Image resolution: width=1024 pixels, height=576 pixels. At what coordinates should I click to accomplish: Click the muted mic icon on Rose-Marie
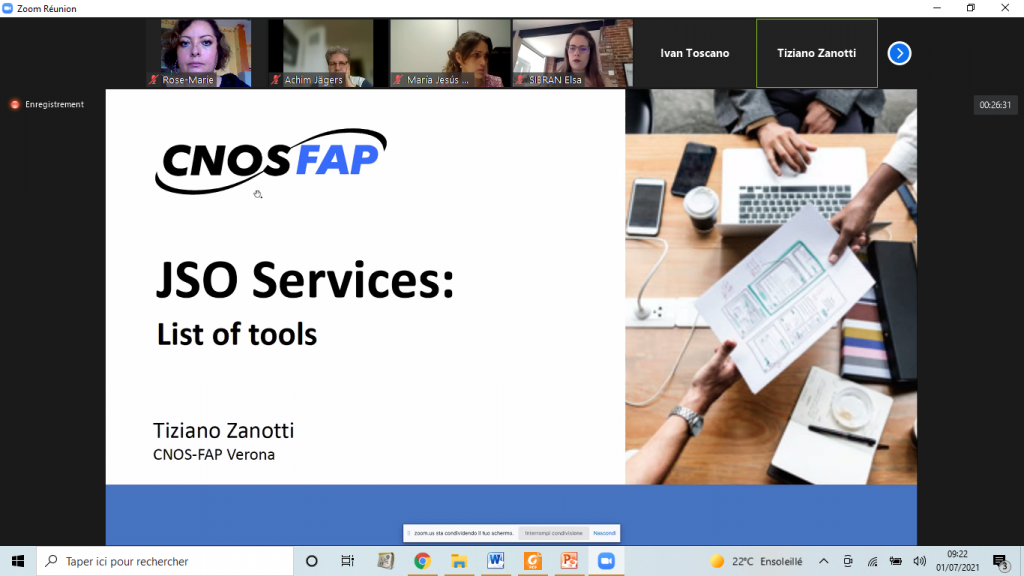153,80
